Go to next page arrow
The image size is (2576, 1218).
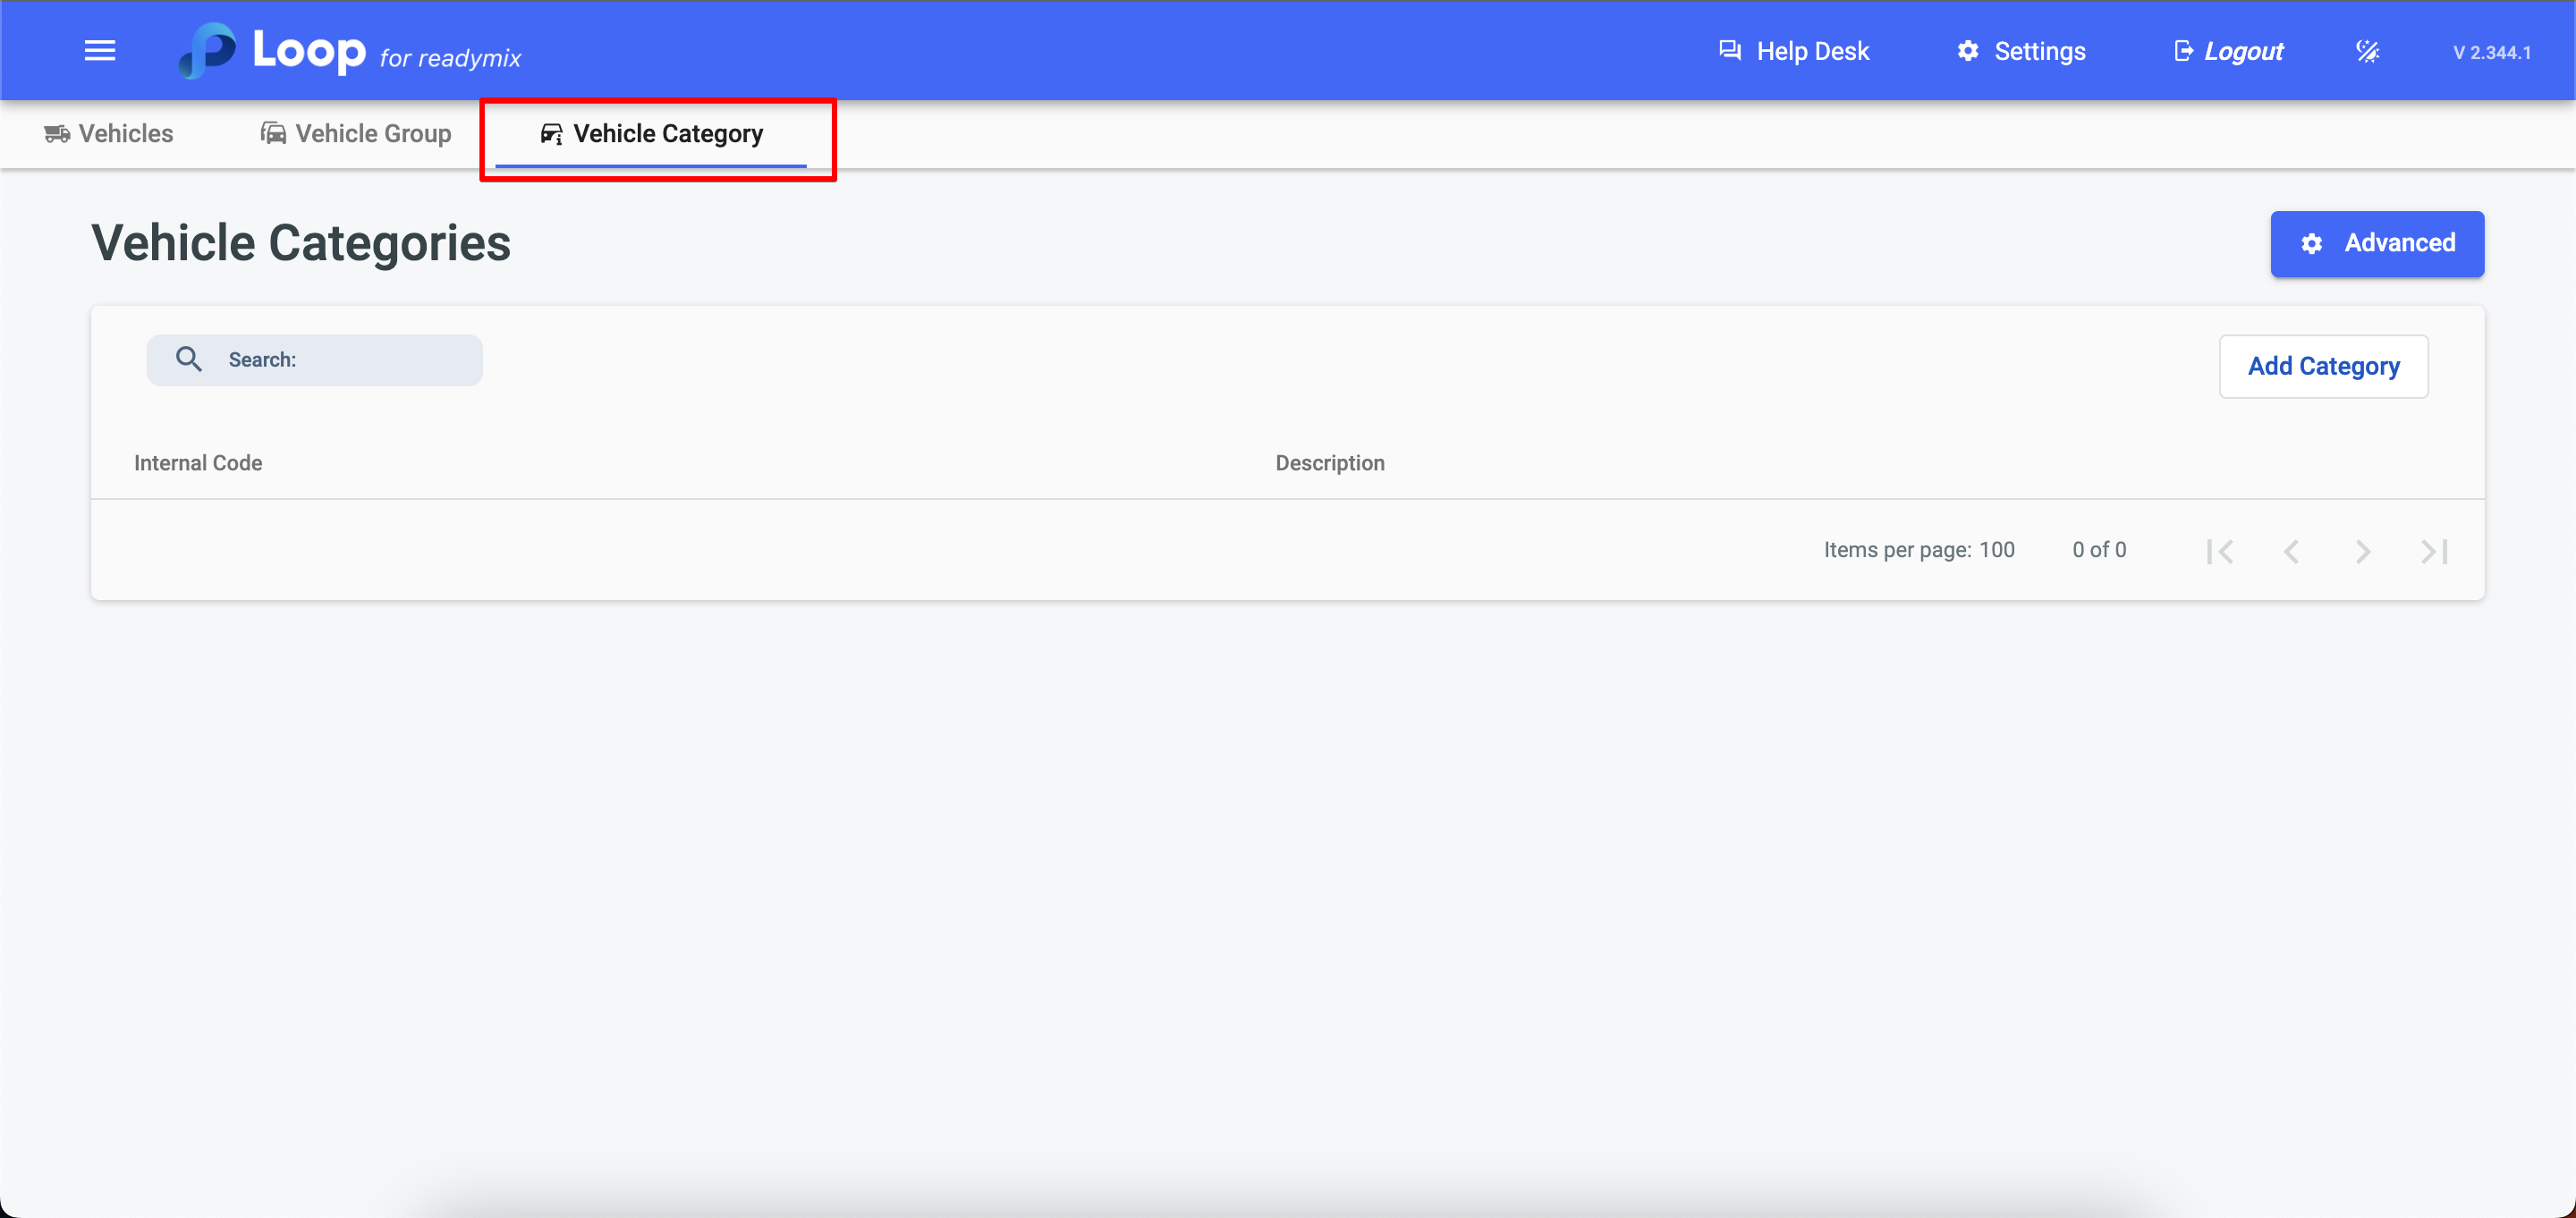click(2362, 551)
